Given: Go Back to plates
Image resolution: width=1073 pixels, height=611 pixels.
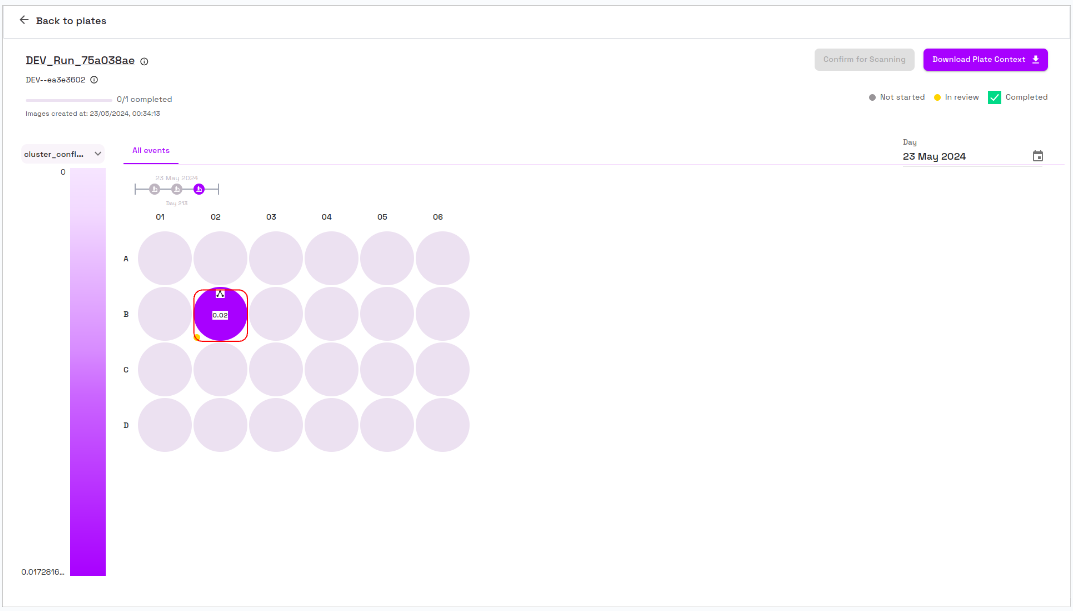Looking at the screenshot, I should (70, 20).
